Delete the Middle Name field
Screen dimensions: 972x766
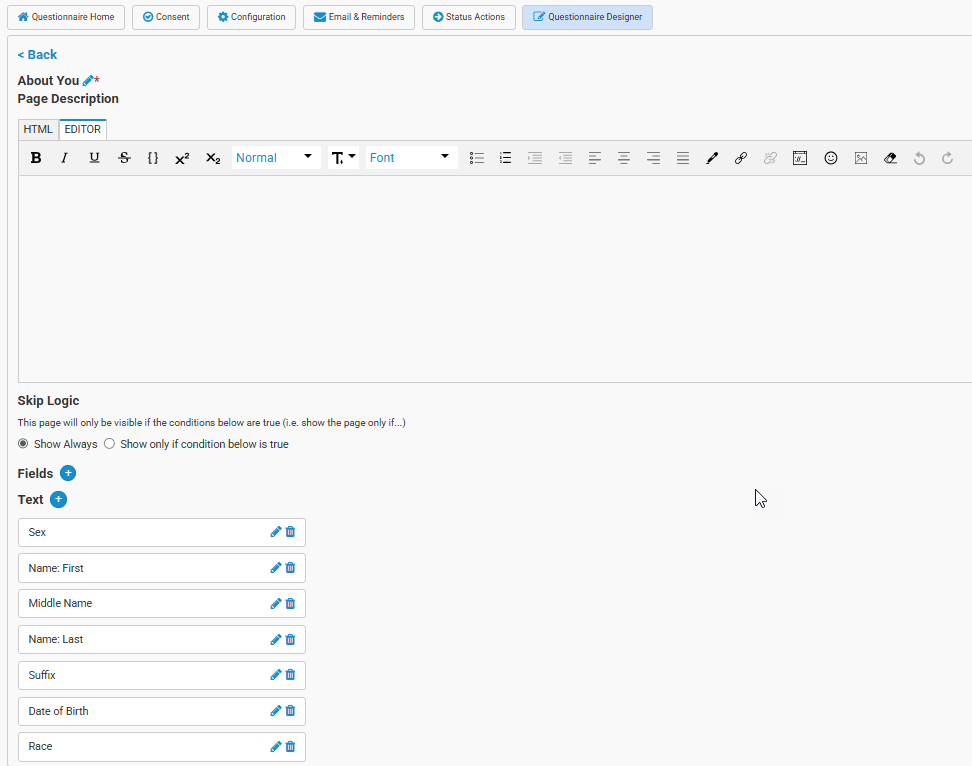[291, 604]
